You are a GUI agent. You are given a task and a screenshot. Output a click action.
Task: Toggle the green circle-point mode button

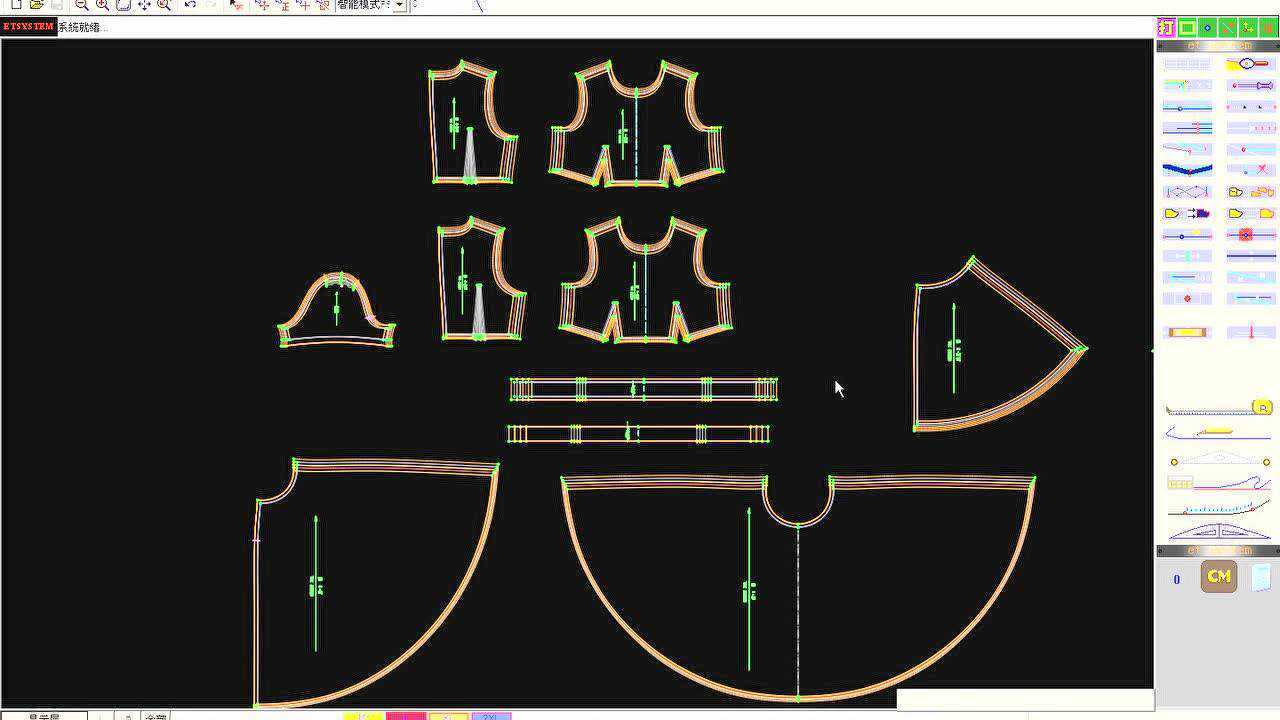coord(1207,28)
